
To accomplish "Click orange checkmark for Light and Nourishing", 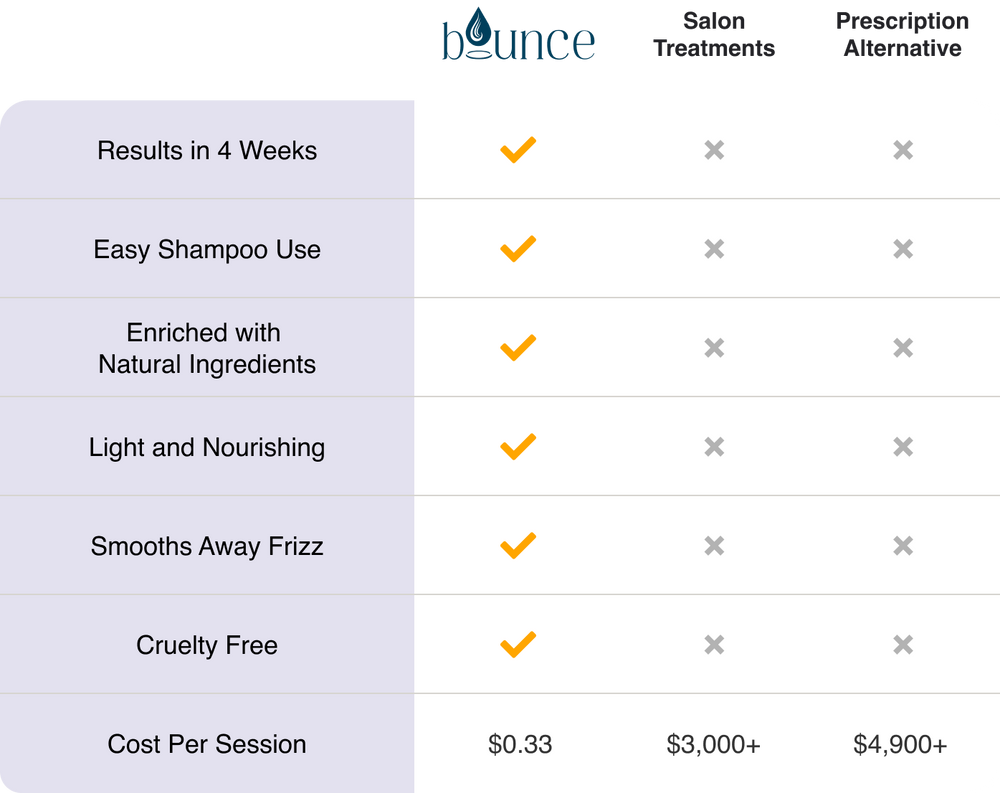I will (x=518, y=447).
